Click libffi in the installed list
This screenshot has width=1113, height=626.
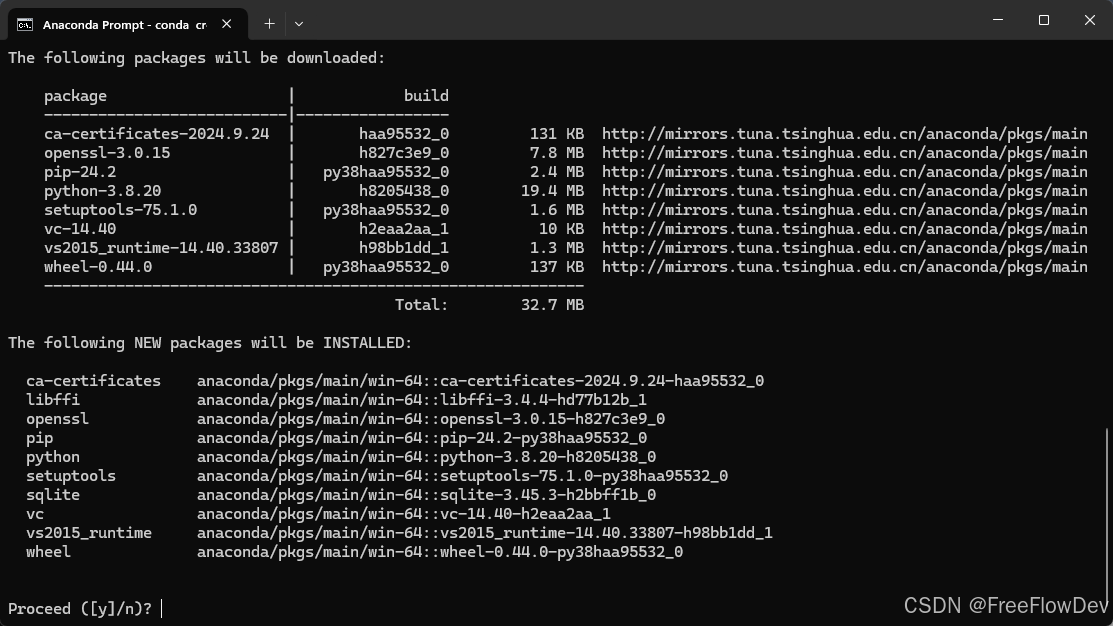pos(53,400)
